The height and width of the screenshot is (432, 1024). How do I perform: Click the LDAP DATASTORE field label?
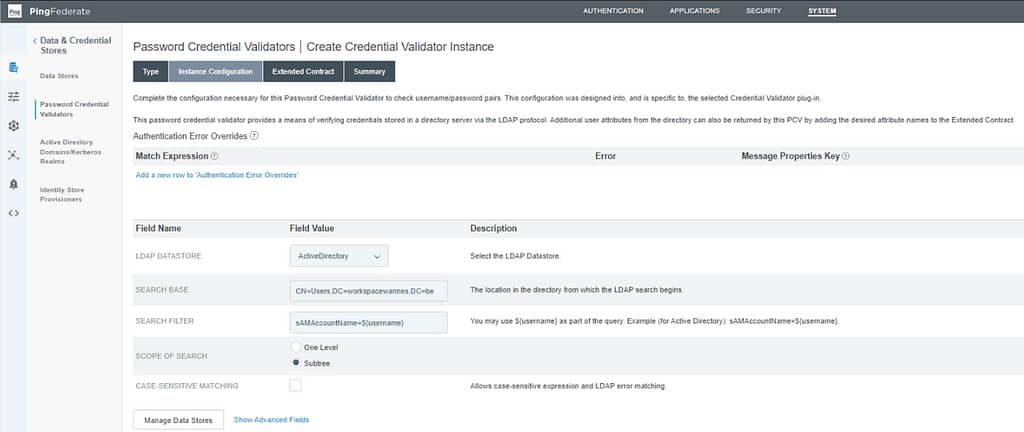coord(168,256)
